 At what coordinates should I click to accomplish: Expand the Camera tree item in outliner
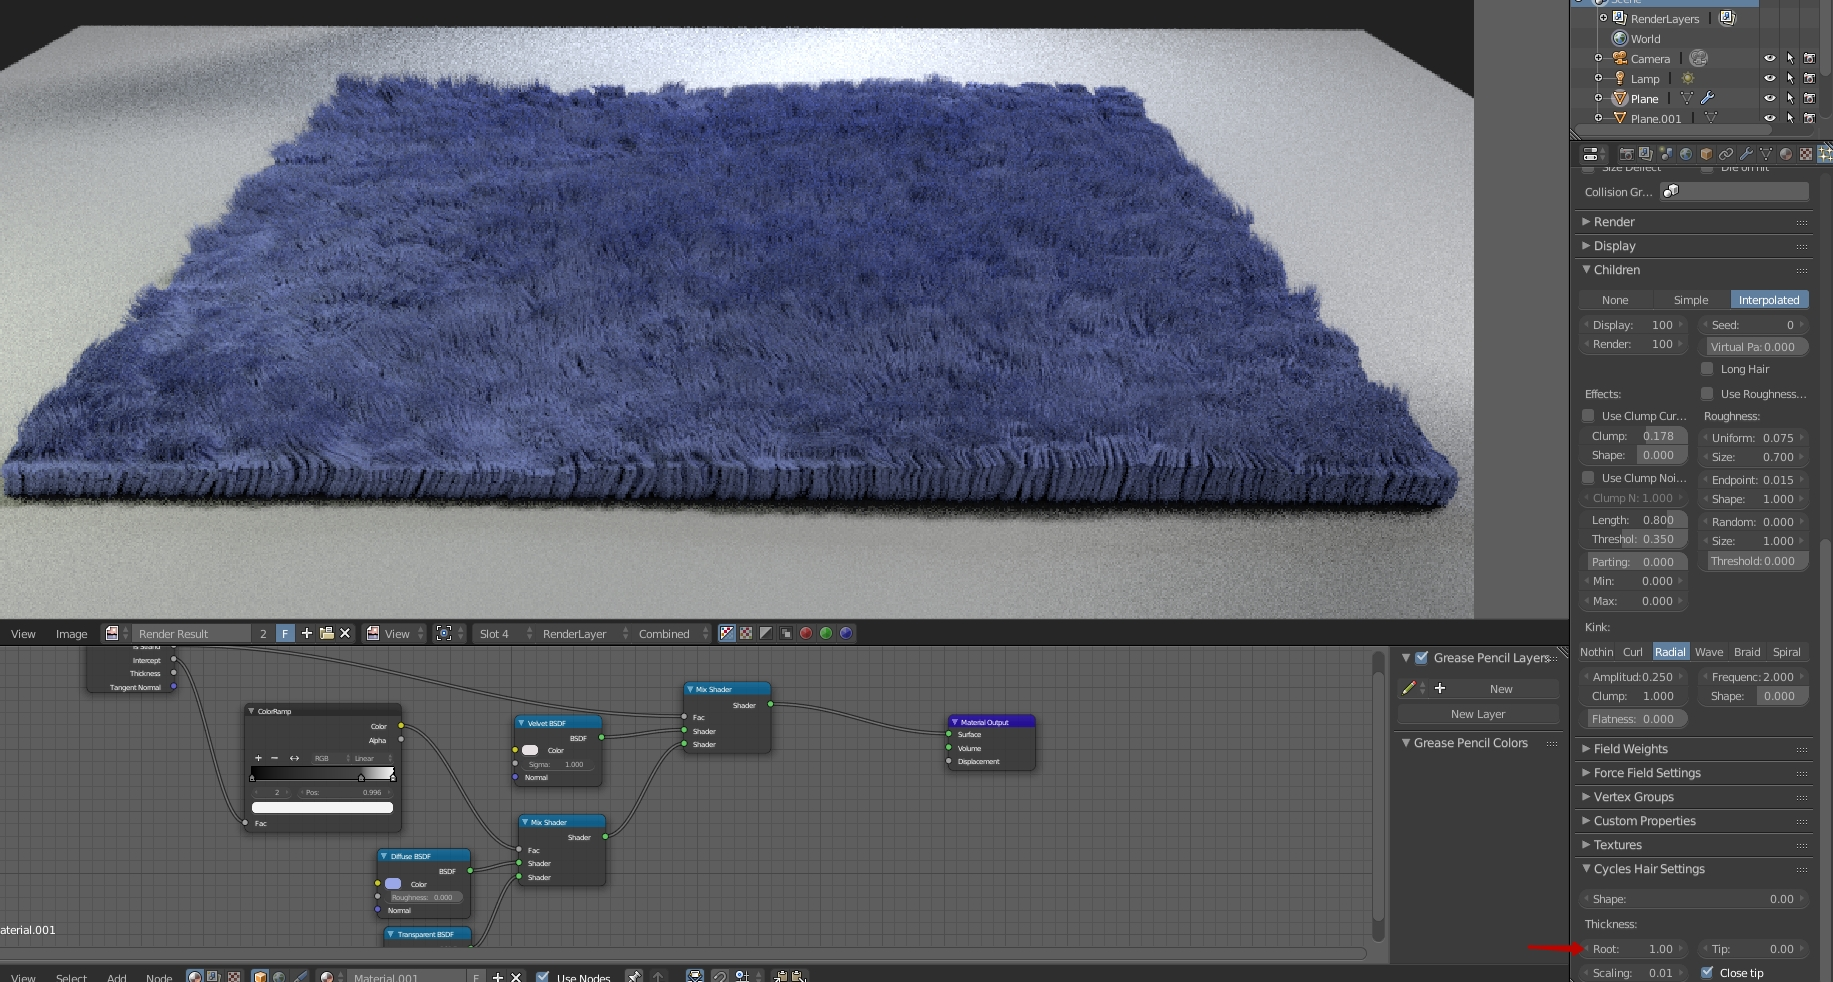click(1599, 58)
